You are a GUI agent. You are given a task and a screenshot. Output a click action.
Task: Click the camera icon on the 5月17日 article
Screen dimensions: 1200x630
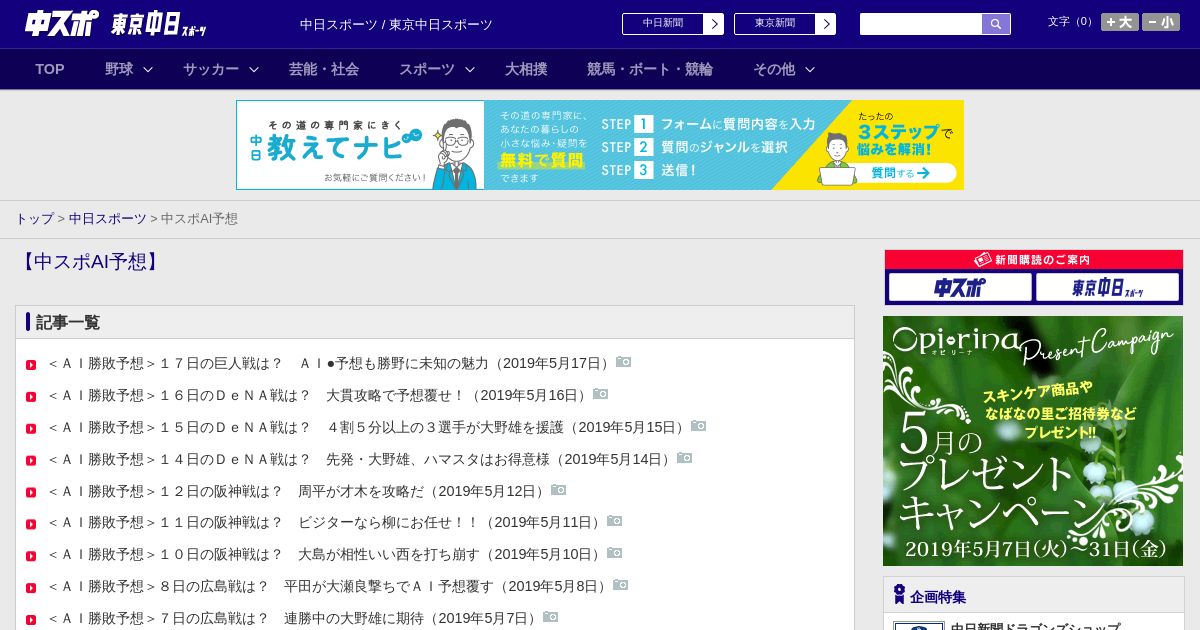coord(624,362)
